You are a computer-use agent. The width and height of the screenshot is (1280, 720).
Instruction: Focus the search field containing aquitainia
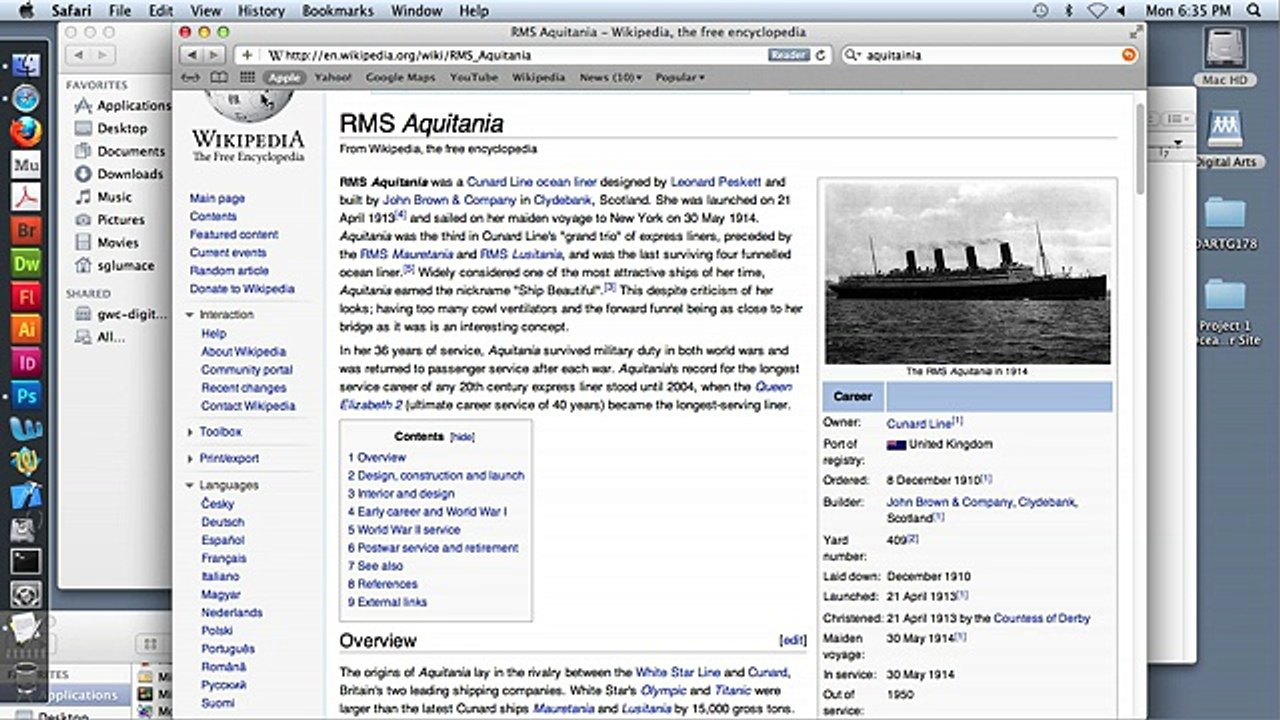point(990,55)
